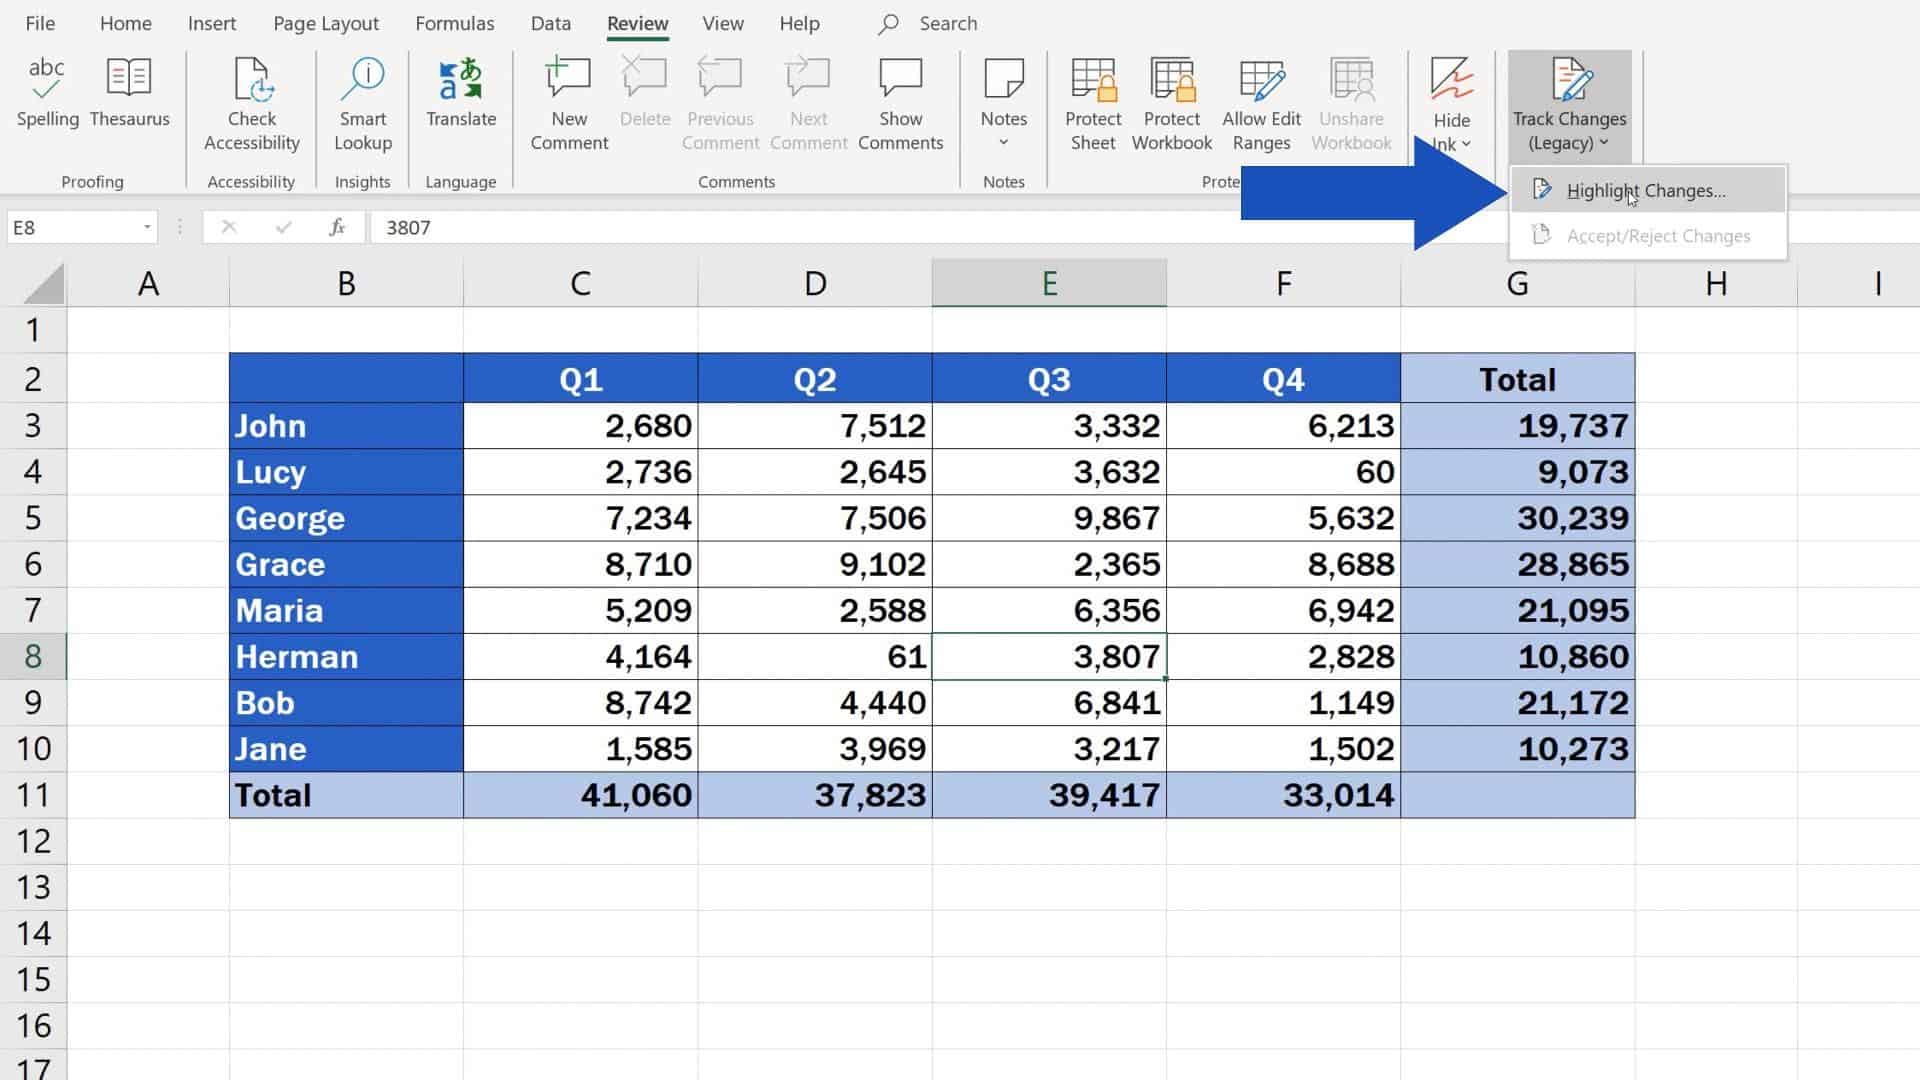The height and width of the screenshot is (1080, 1920).
Task: Toggle Show Comments pane
Action: point(900,100)
